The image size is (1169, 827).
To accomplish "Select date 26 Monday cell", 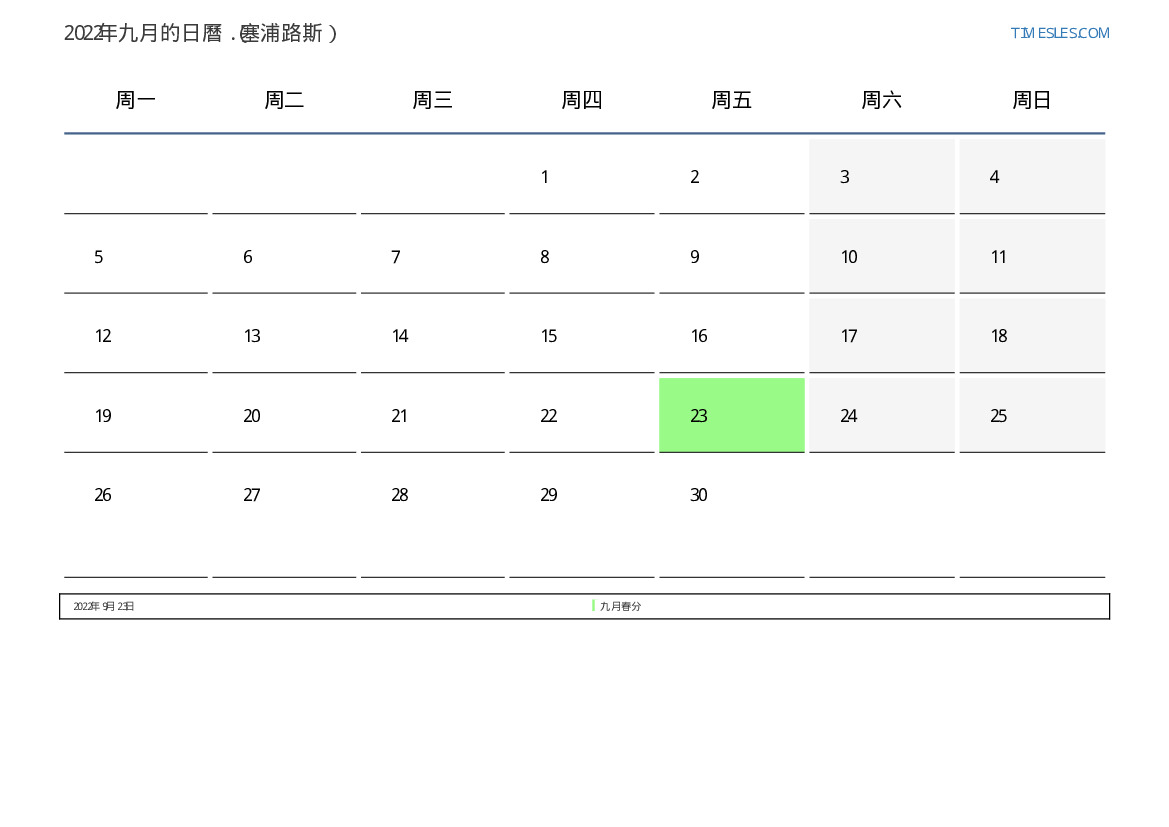I will [x=136, y=495].
